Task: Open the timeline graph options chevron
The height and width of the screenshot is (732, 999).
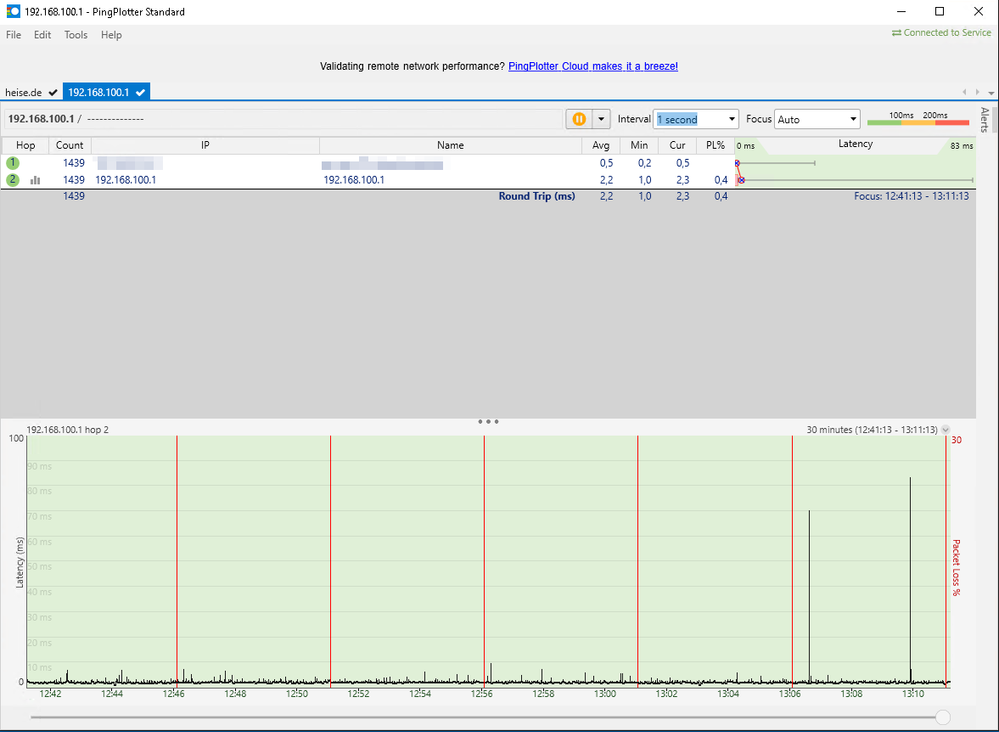Action: (944, 429)
